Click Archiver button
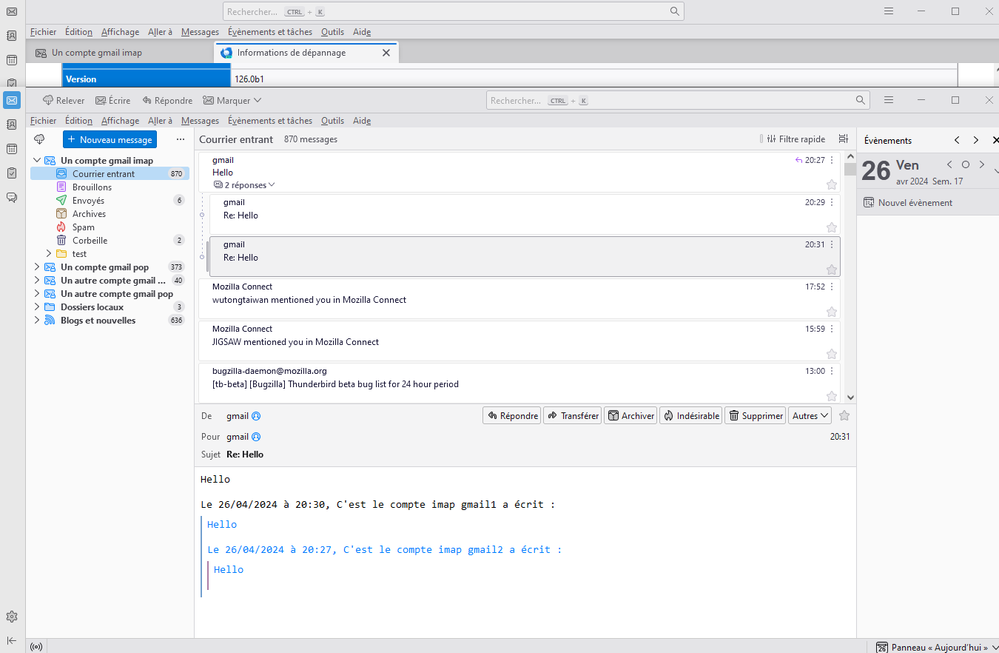This screenshot has height=653, width=999. pyautogui.click(x=631, y=416)
